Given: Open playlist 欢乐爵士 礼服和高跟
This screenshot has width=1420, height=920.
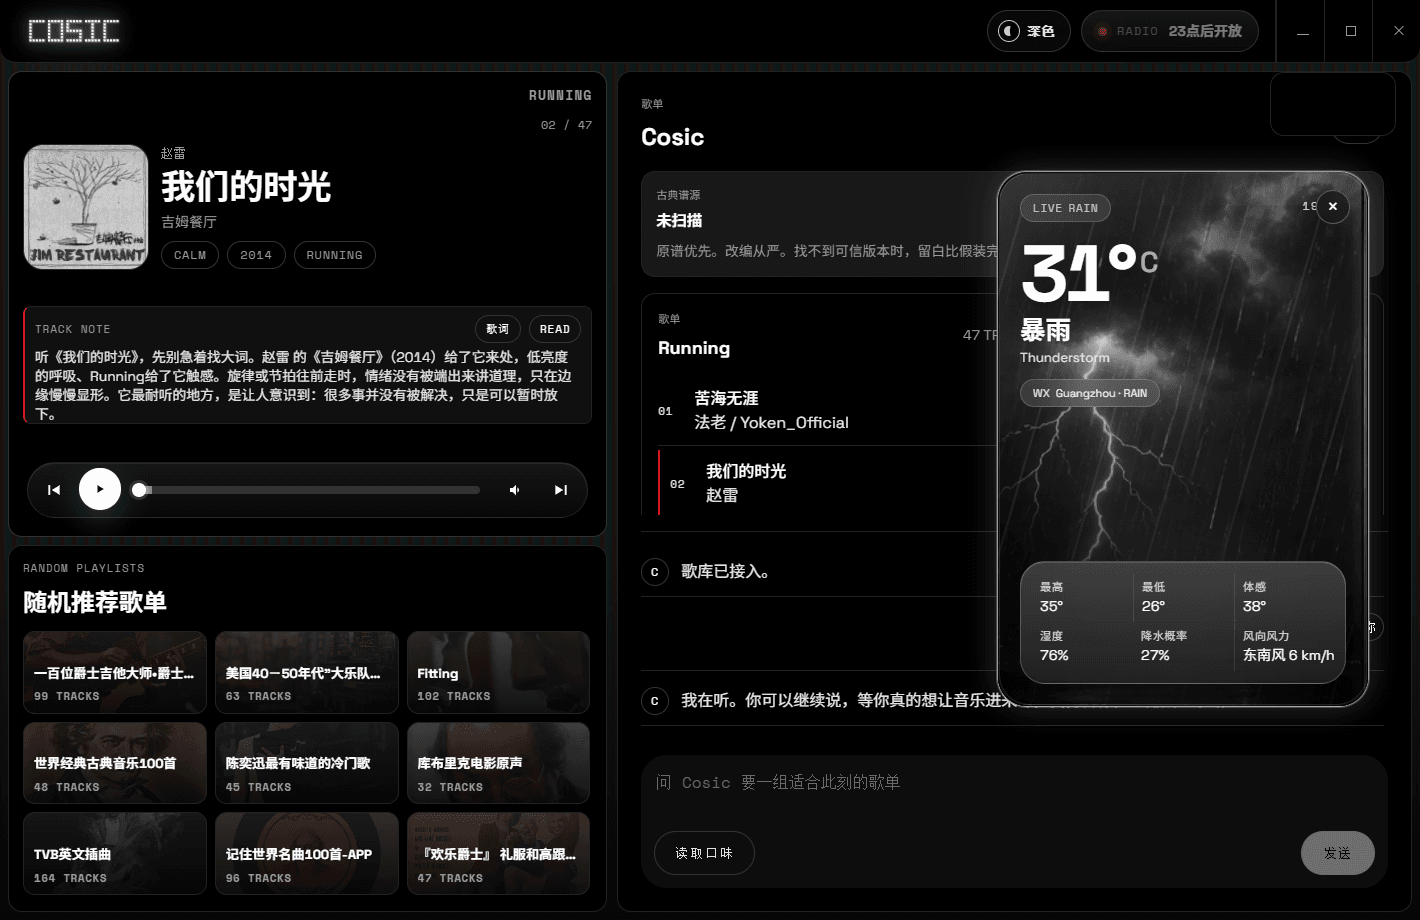Looking at the screenshot, I should pyautogui.click(x=498, y=854).
